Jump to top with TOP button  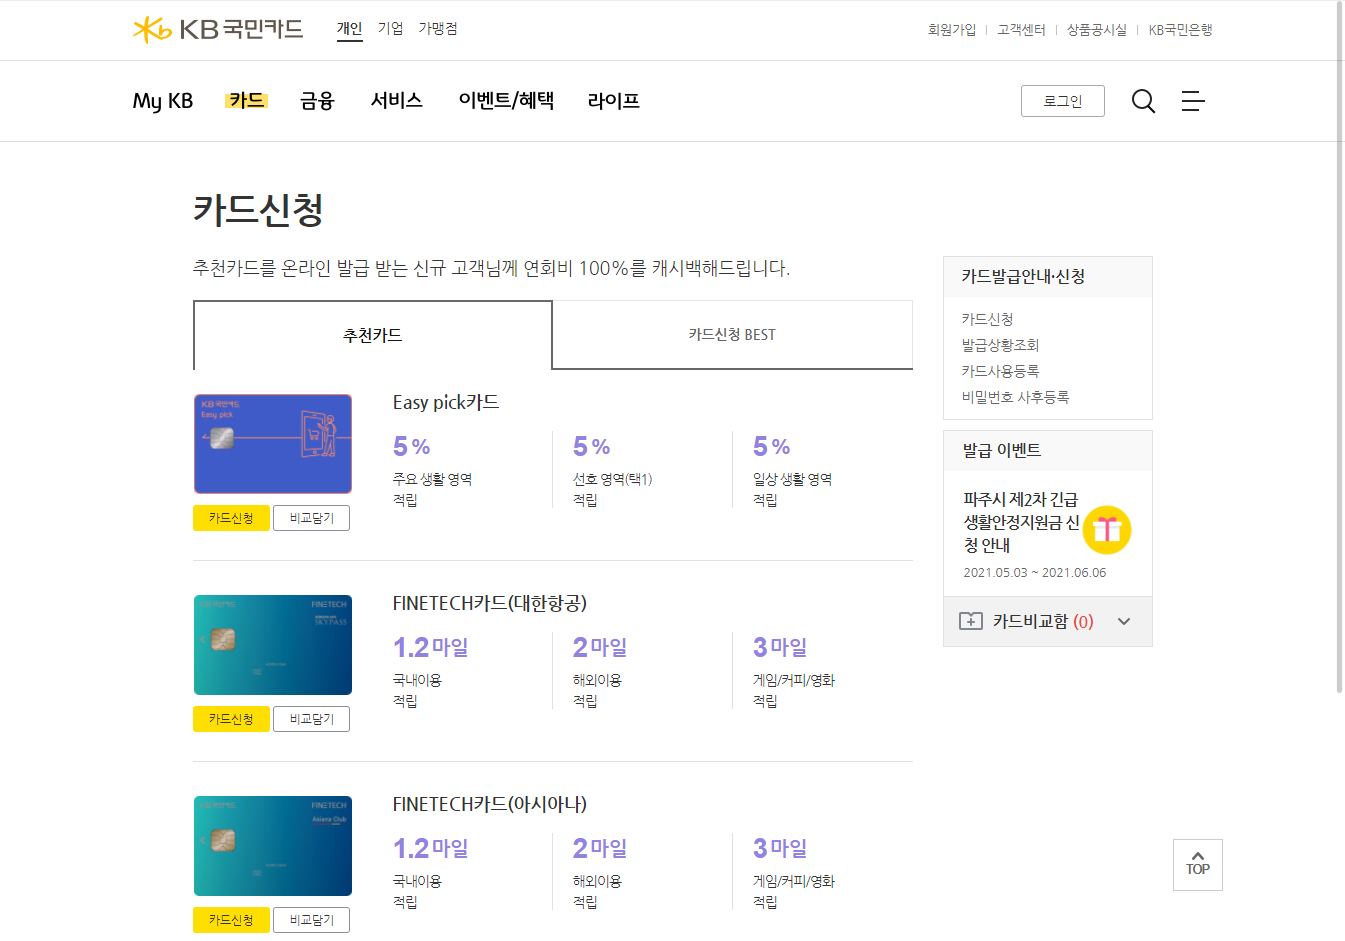click(1198, 865)
